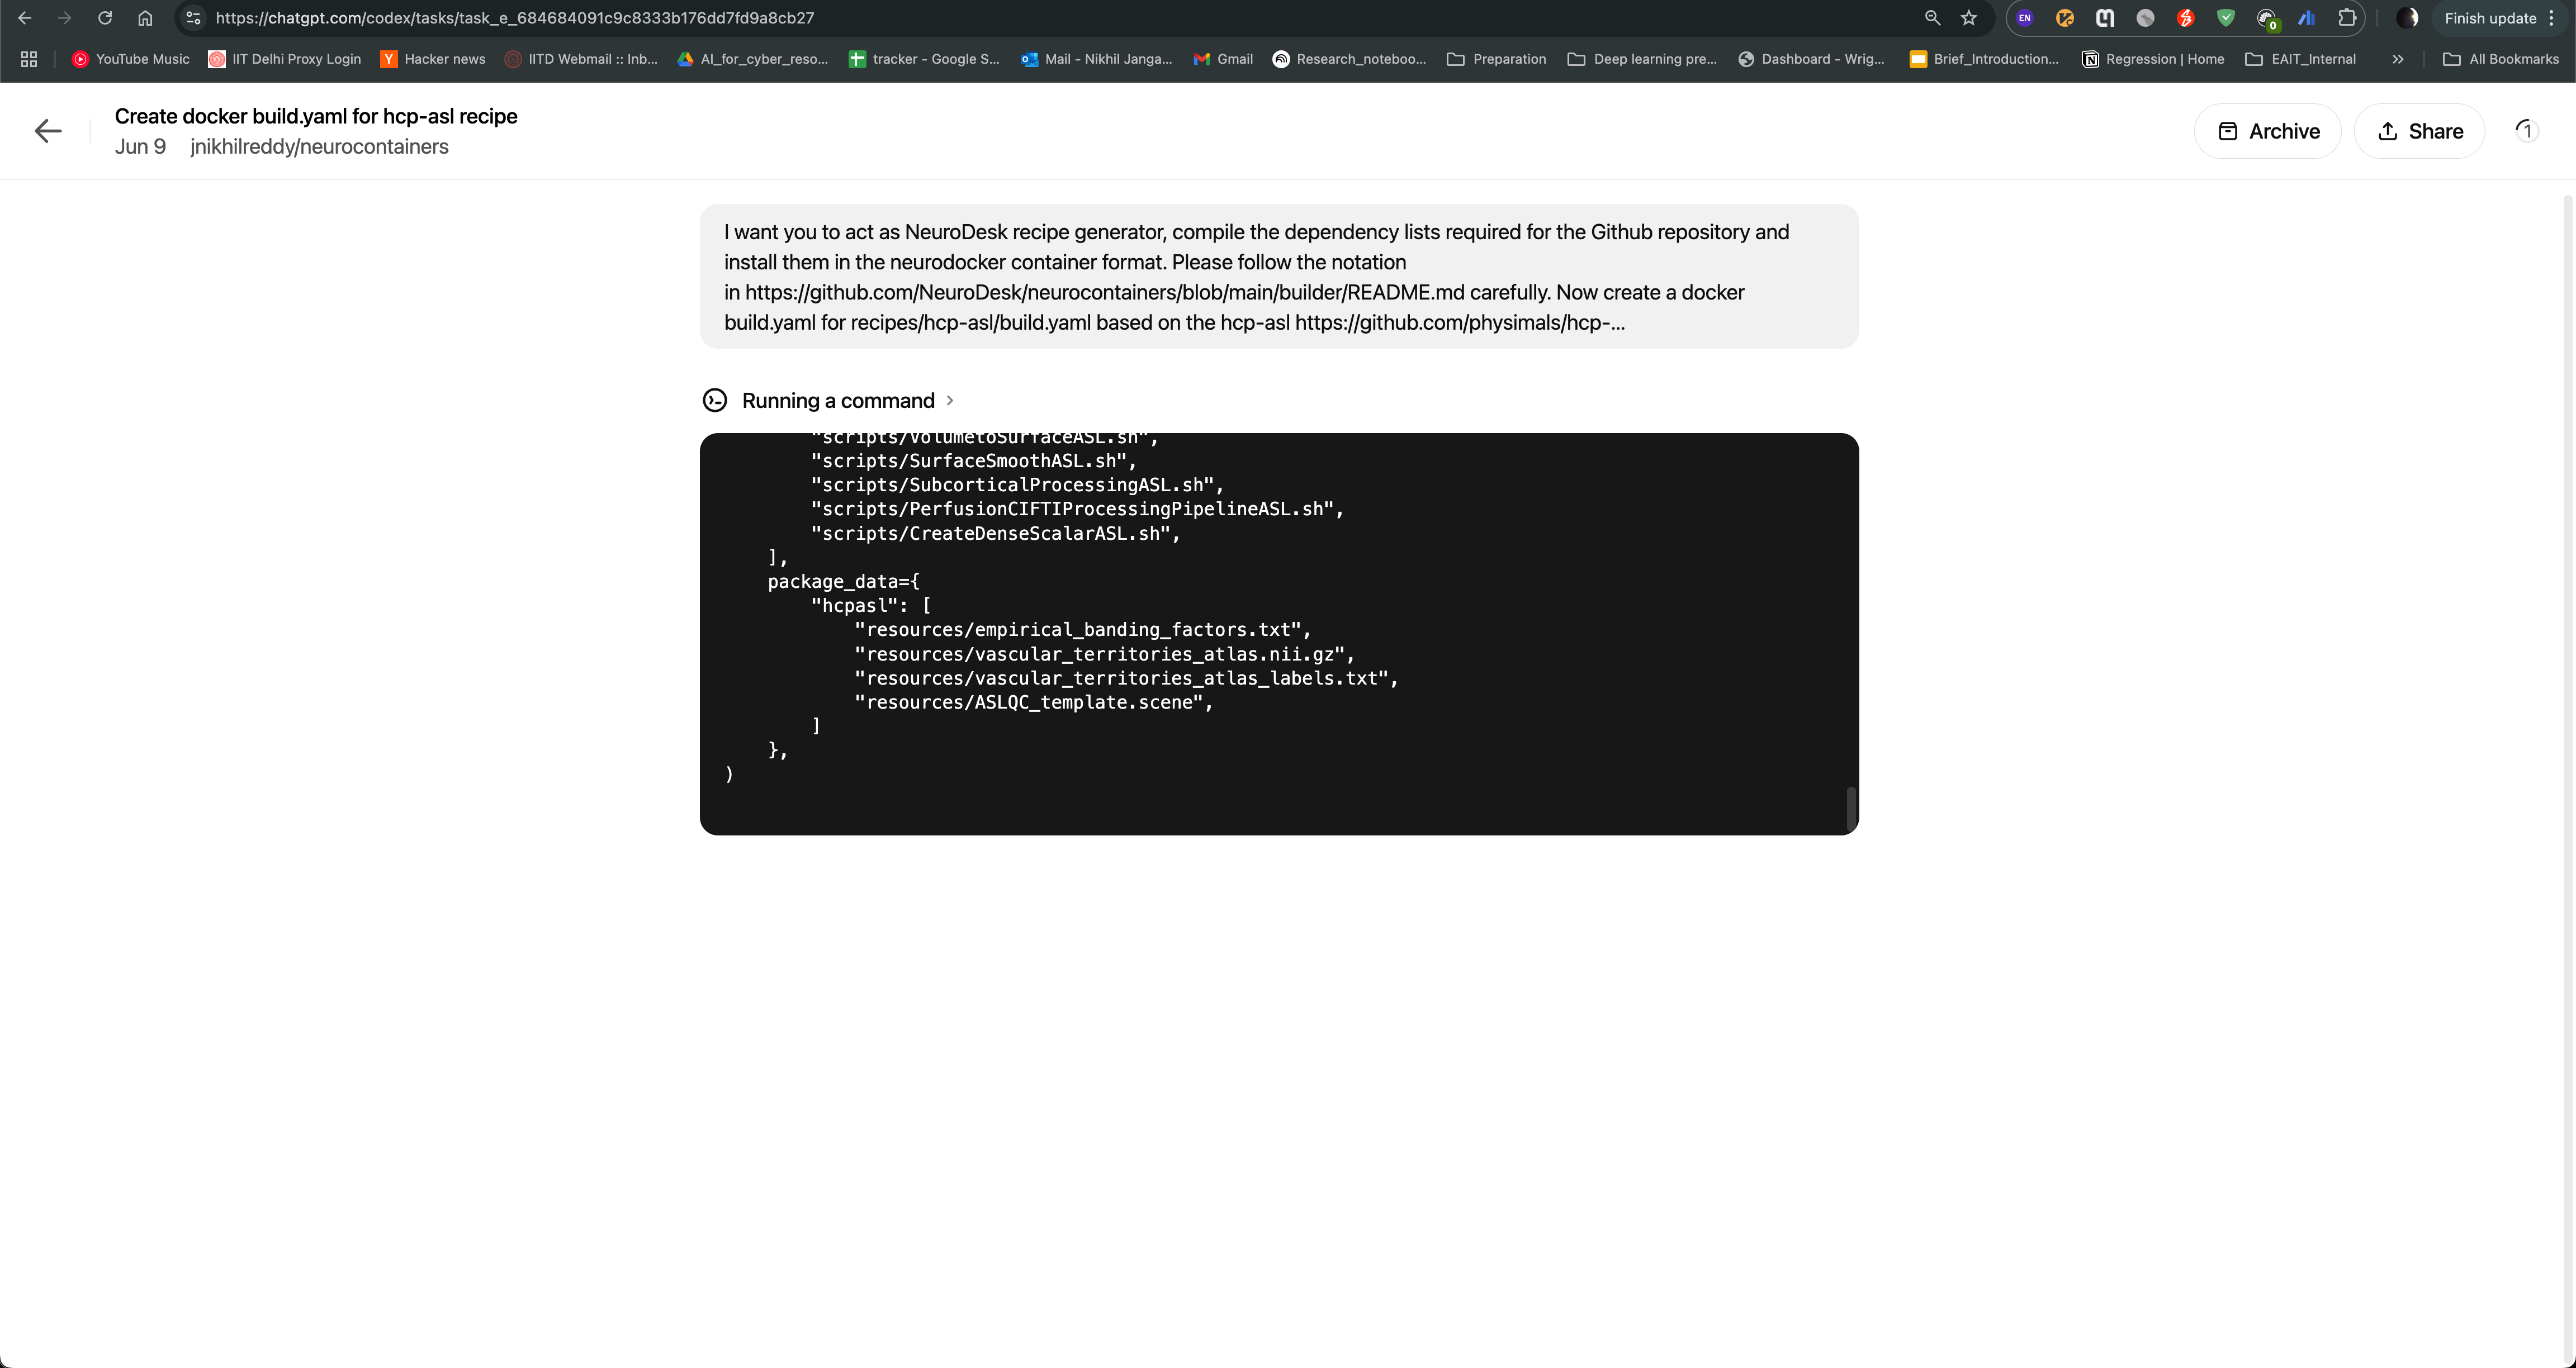Expand the Running a command chevron

coord(950,401)
